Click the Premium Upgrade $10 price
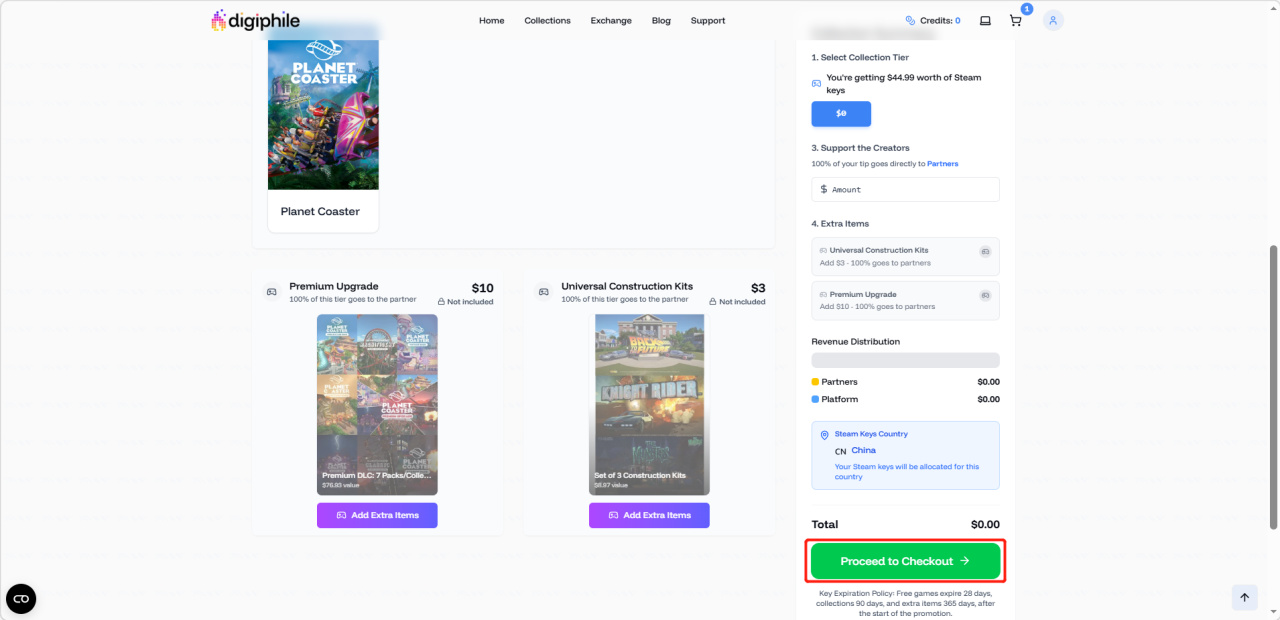This screenshot has height=620, width=1280. coord(482,288)
